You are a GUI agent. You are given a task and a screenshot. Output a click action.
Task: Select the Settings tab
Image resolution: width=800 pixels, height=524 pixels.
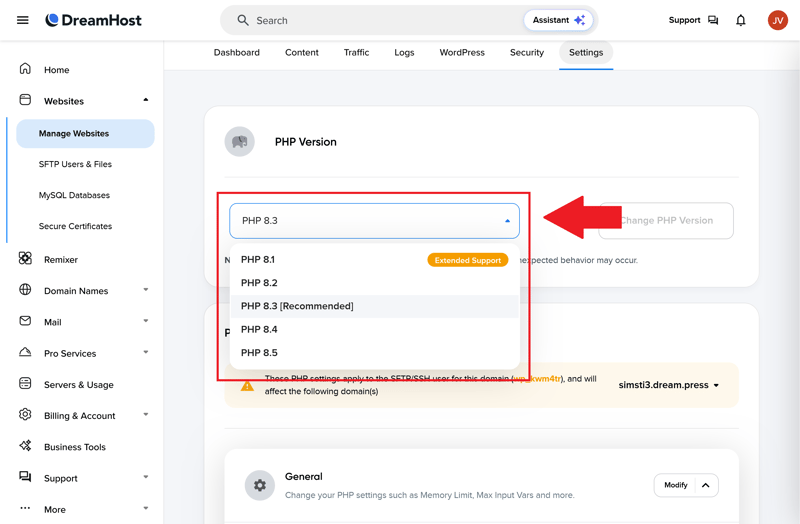(x=586, y=53)
